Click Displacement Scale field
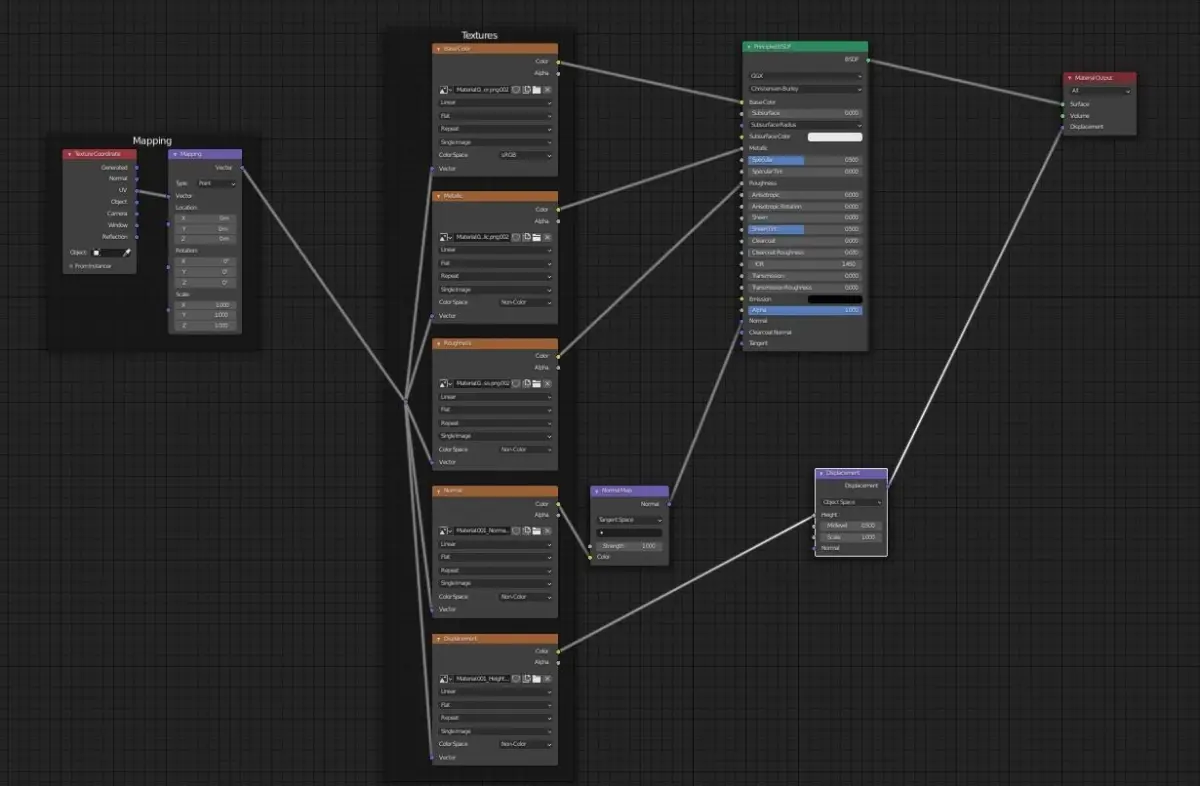The width and height of the screenshot is (1200, 786). (x=851, y=537)
